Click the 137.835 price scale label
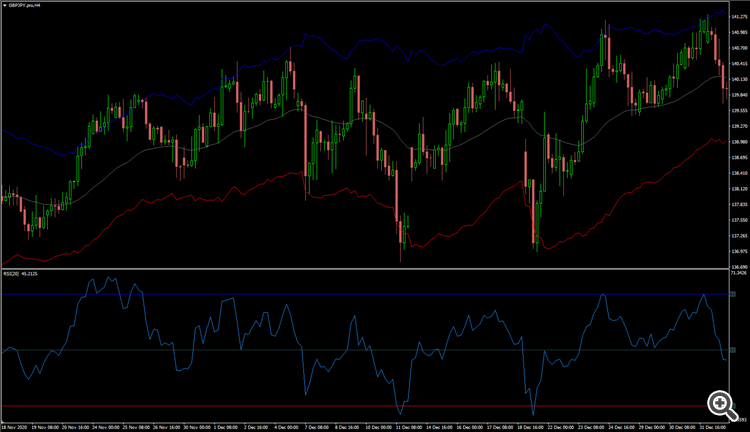This screenshot has height=432, width=750. point(739,204)
